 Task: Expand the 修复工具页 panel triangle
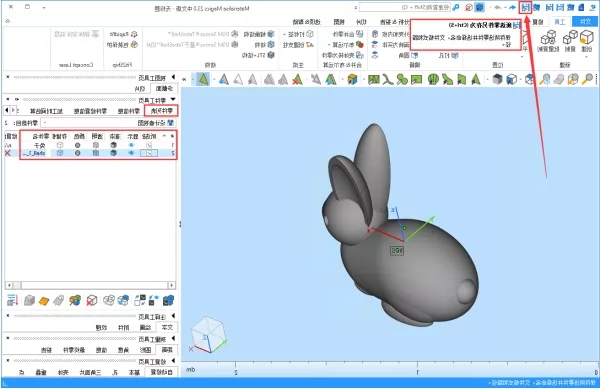pyautogui.click(x=173, y=361)
